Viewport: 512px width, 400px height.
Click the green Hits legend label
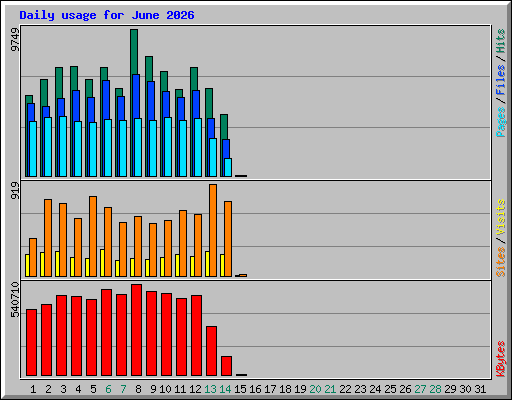point(500,41)
